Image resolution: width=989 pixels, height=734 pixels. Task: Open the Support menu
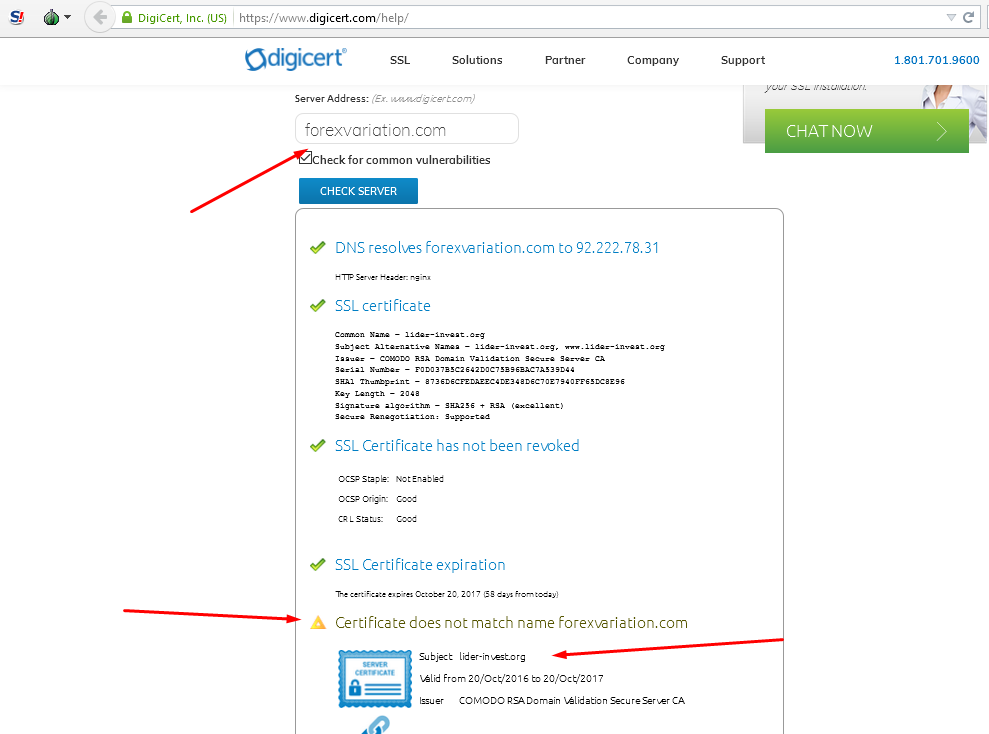[743, 60]
